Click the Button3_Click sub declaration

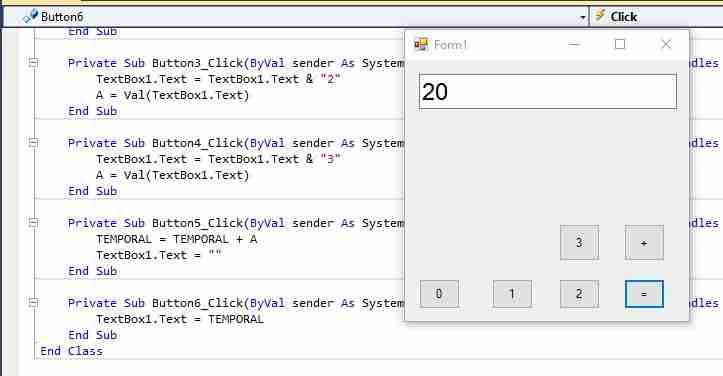click(x=236, y=63)
